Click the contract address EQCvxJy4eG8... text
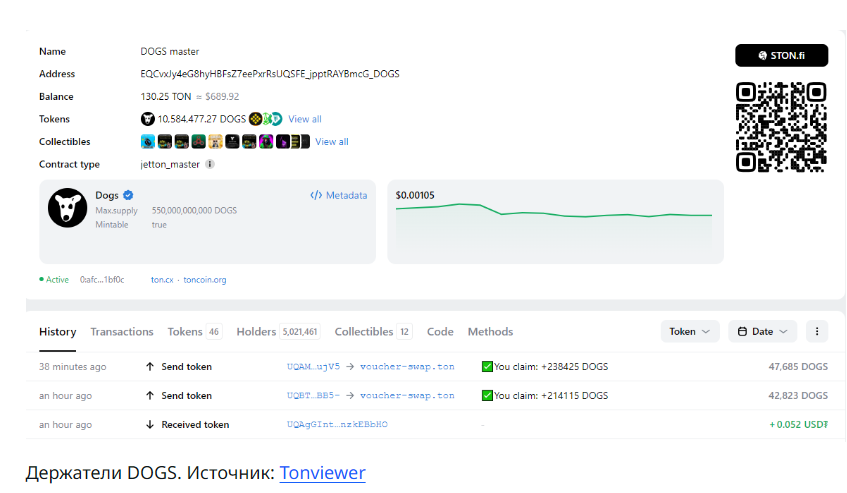The width and height of the screenshot is (847, 493). [270, 73]
